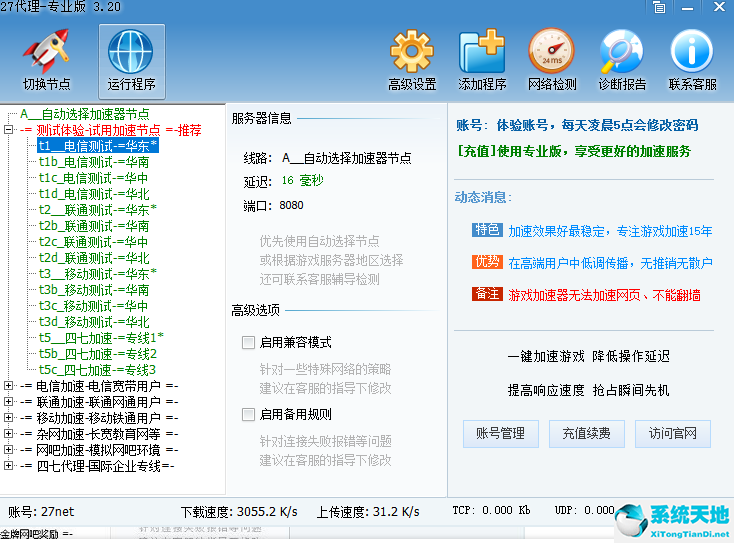Enable the 启用兼容模式 checkbox

[248, 342]
